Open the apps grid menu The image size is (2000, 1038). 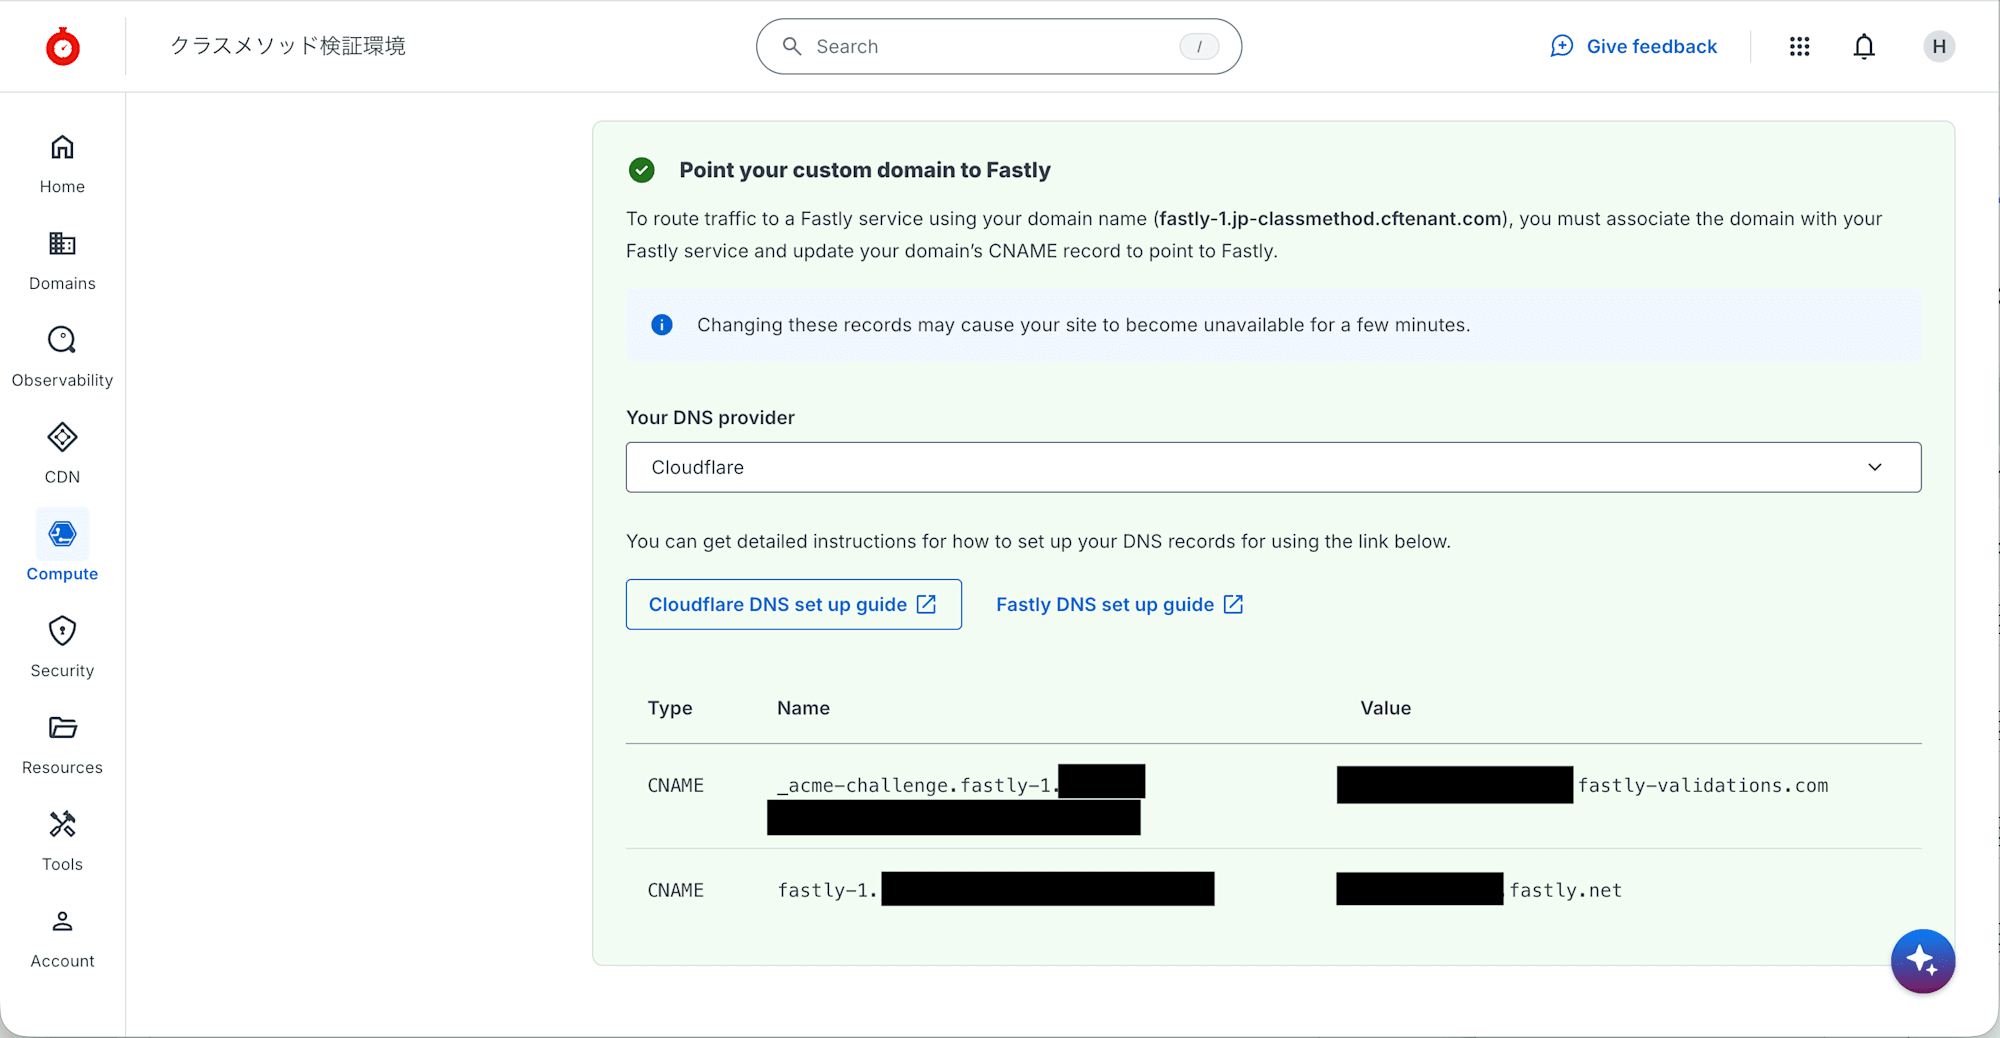click(x=1799, y=47)
